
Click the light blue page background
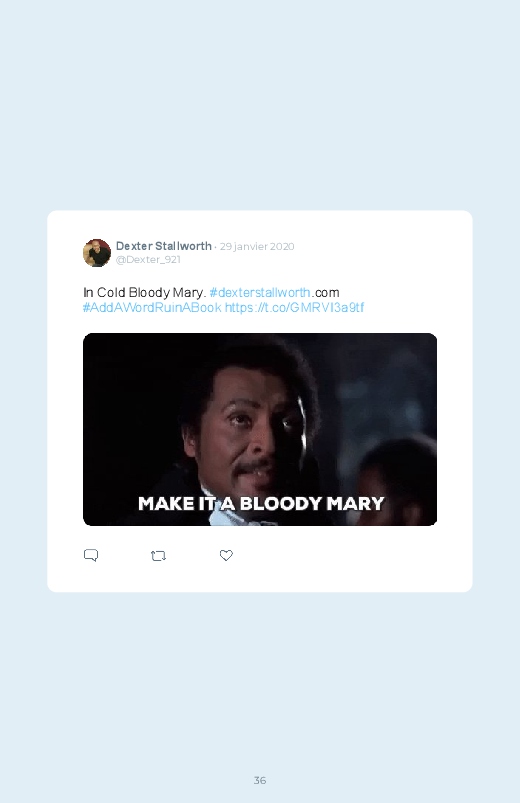pos(260,102)
